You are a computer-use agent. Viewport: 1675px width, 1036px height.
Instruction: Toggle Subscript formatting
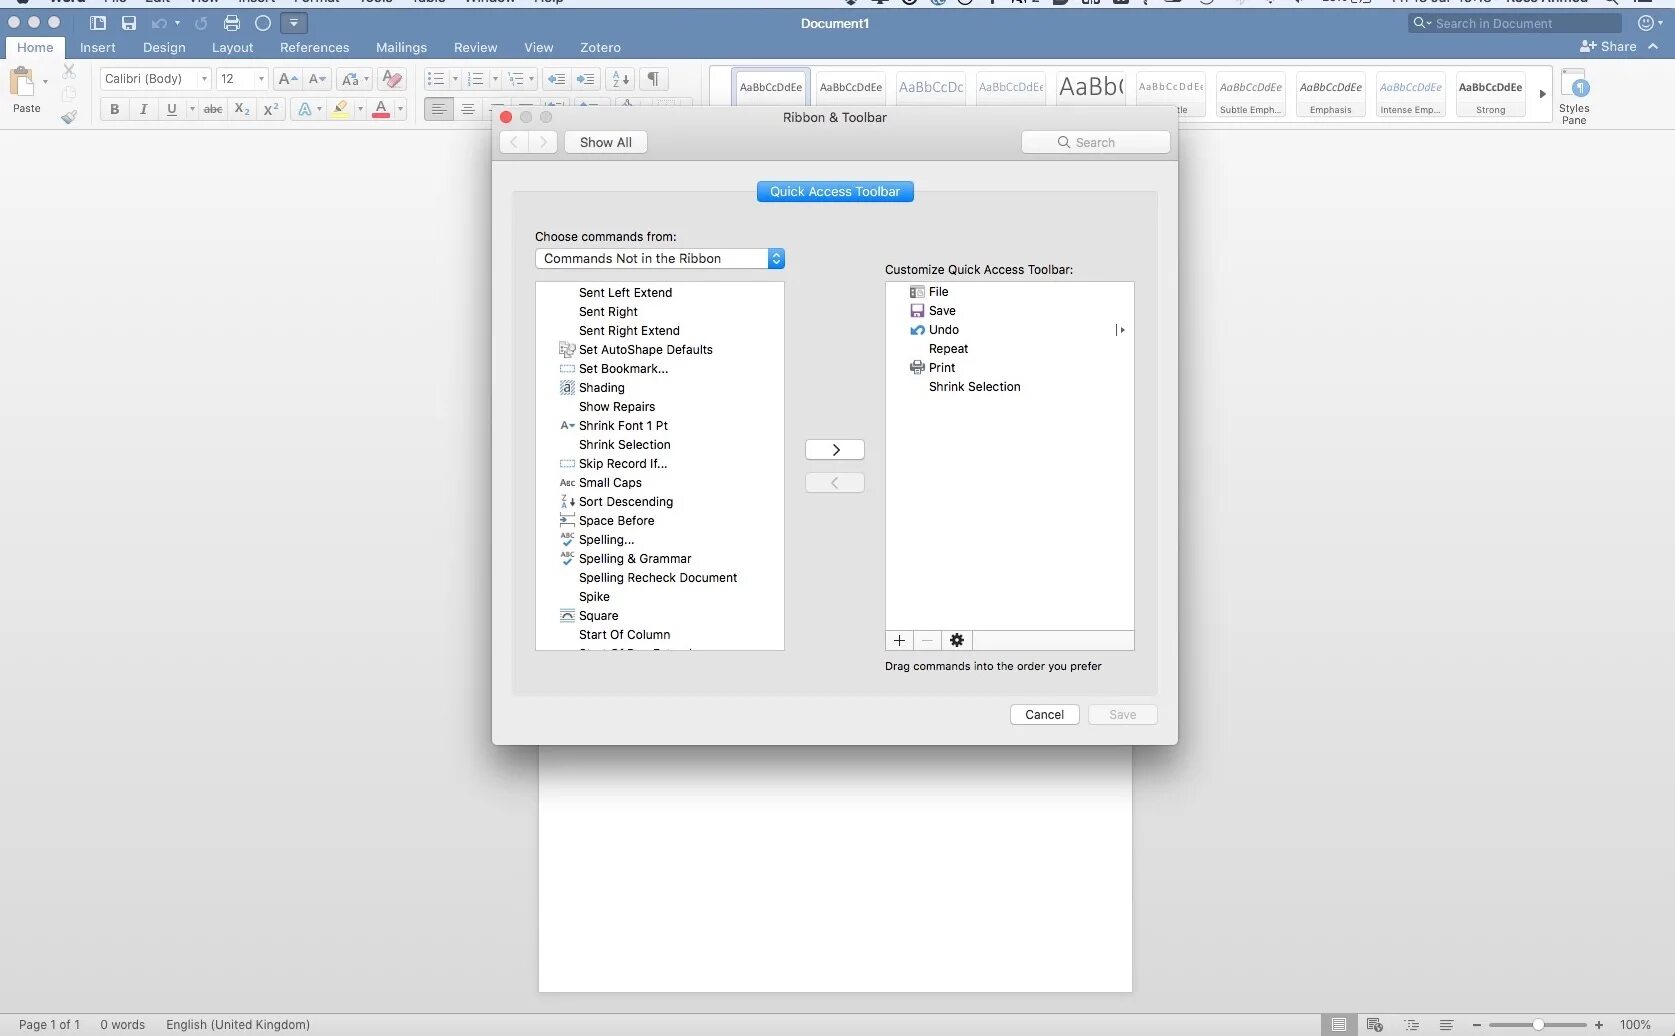(x=242, y=109)
